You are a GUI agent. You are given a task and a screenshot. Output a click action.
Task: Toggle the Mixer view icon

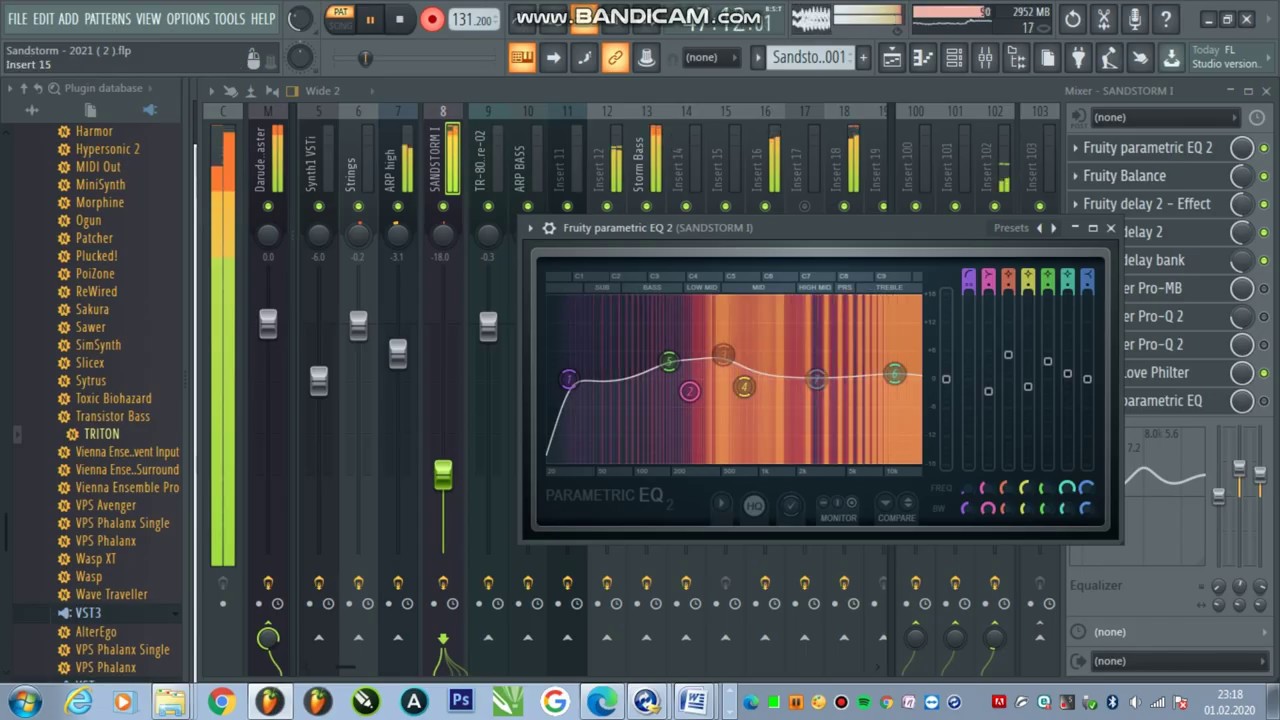click(985, 58)
